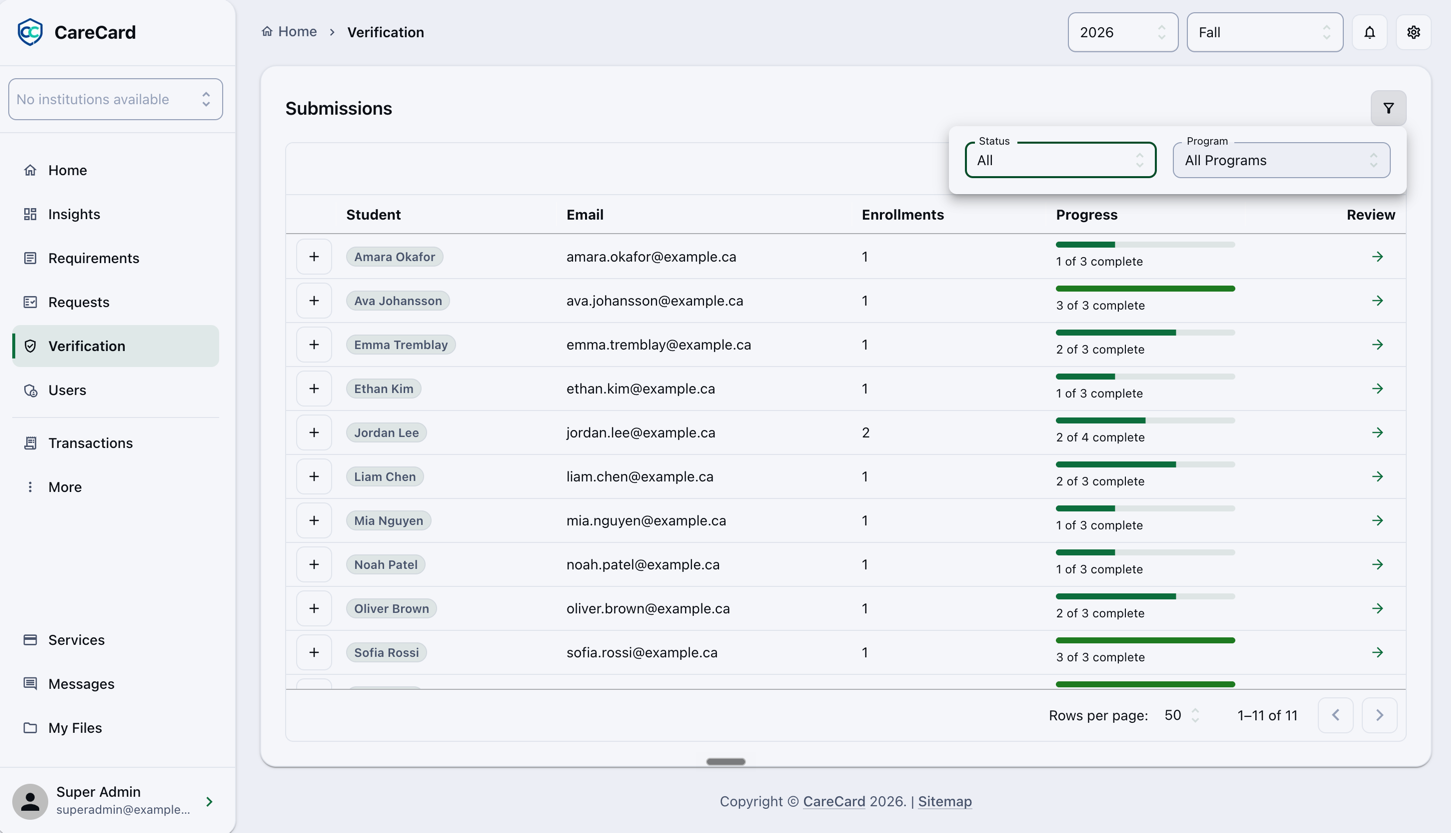Open review arrow for Liam Chen
Viewport: 1451px width, 833px height.
[1377, 477]
